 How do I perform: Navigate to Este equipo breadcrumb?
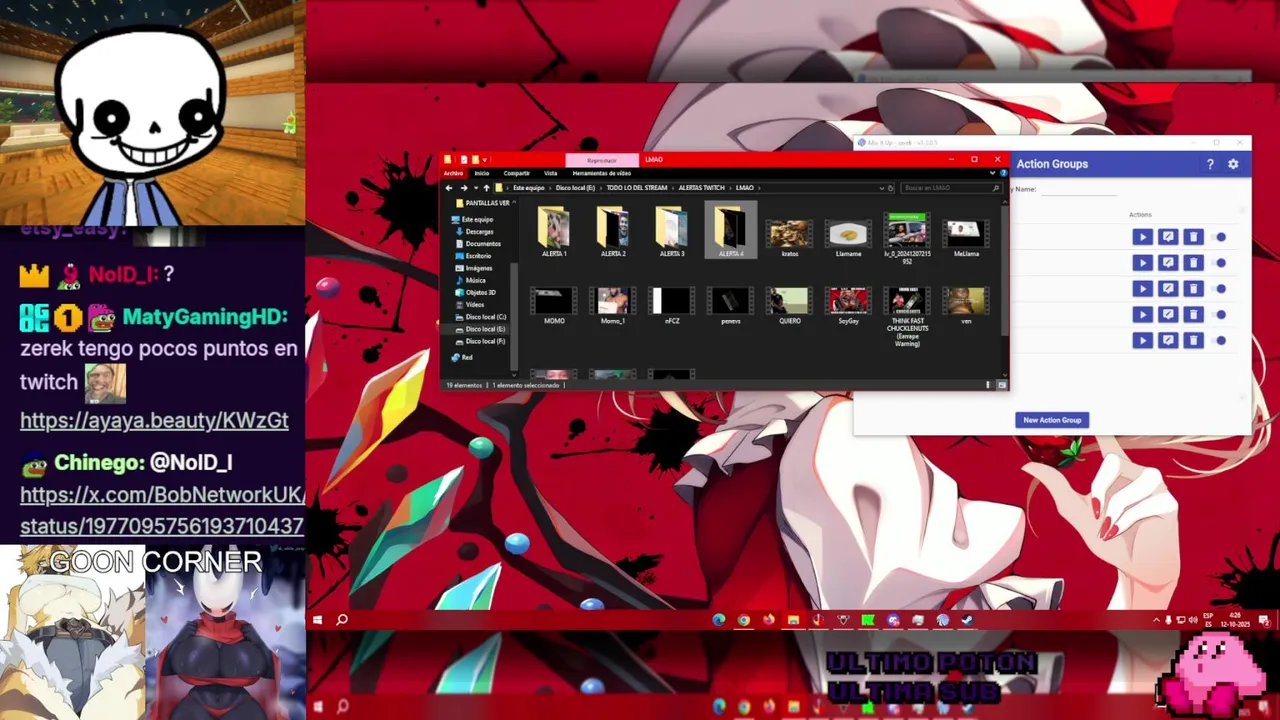pyautogui.click(x=529, y=188)
